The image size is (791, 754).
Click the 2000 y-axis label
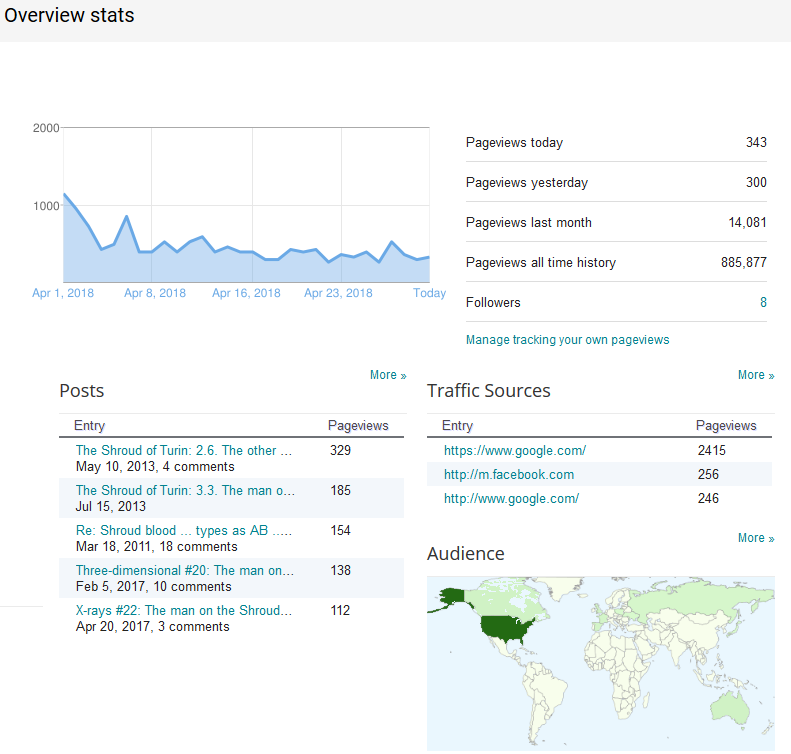[46, 128]
